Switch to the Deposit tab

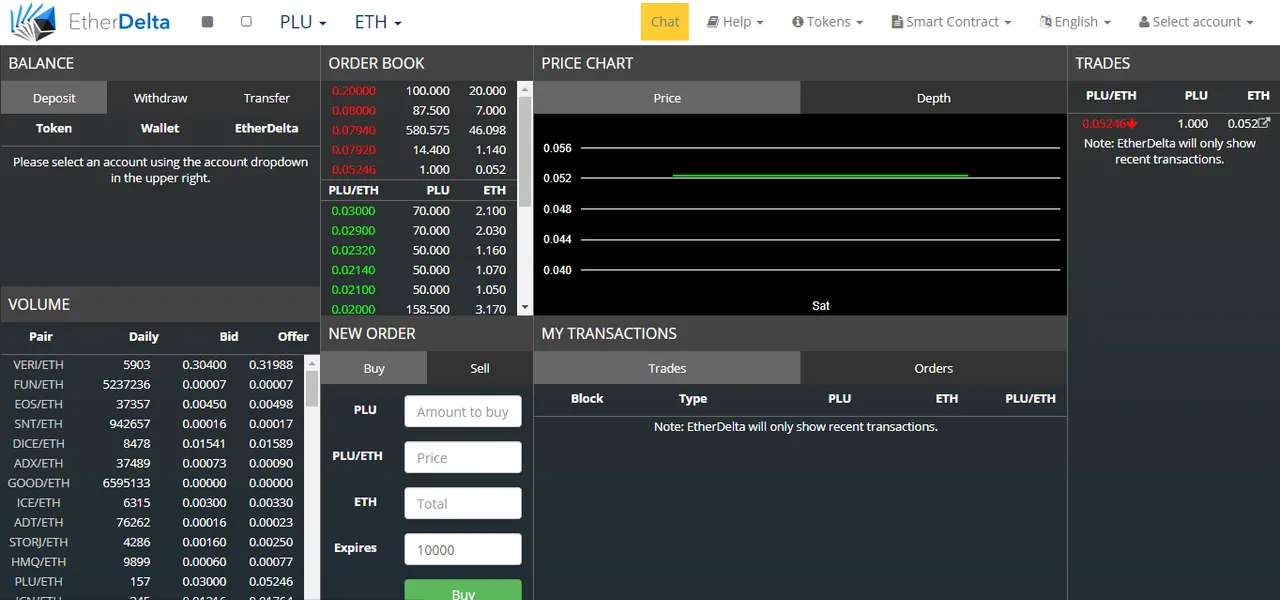[x=54, y=98]
